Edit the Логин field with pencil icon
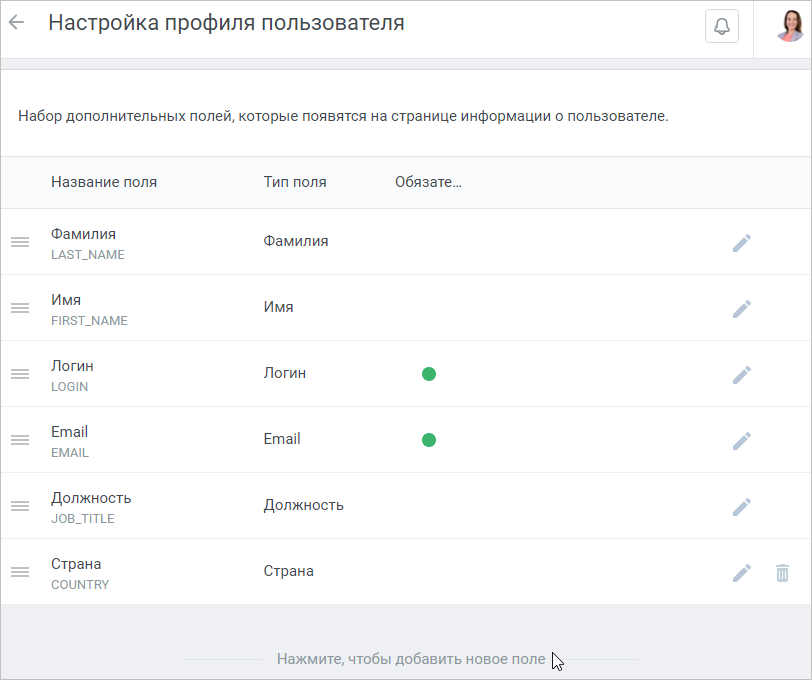This screenshot has width=812, height=680. pos(742,374)
